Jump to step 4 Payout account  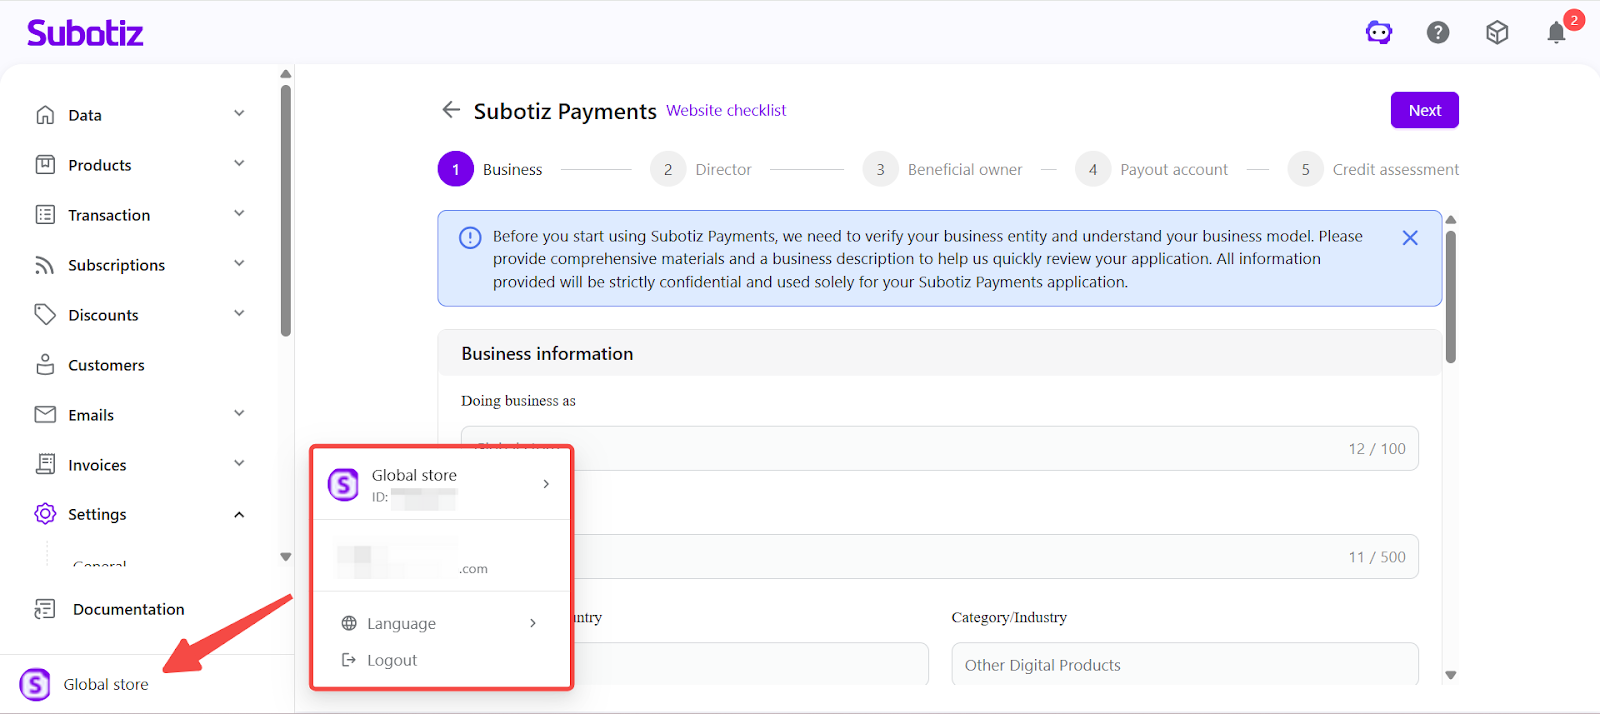pos(1153,170)
